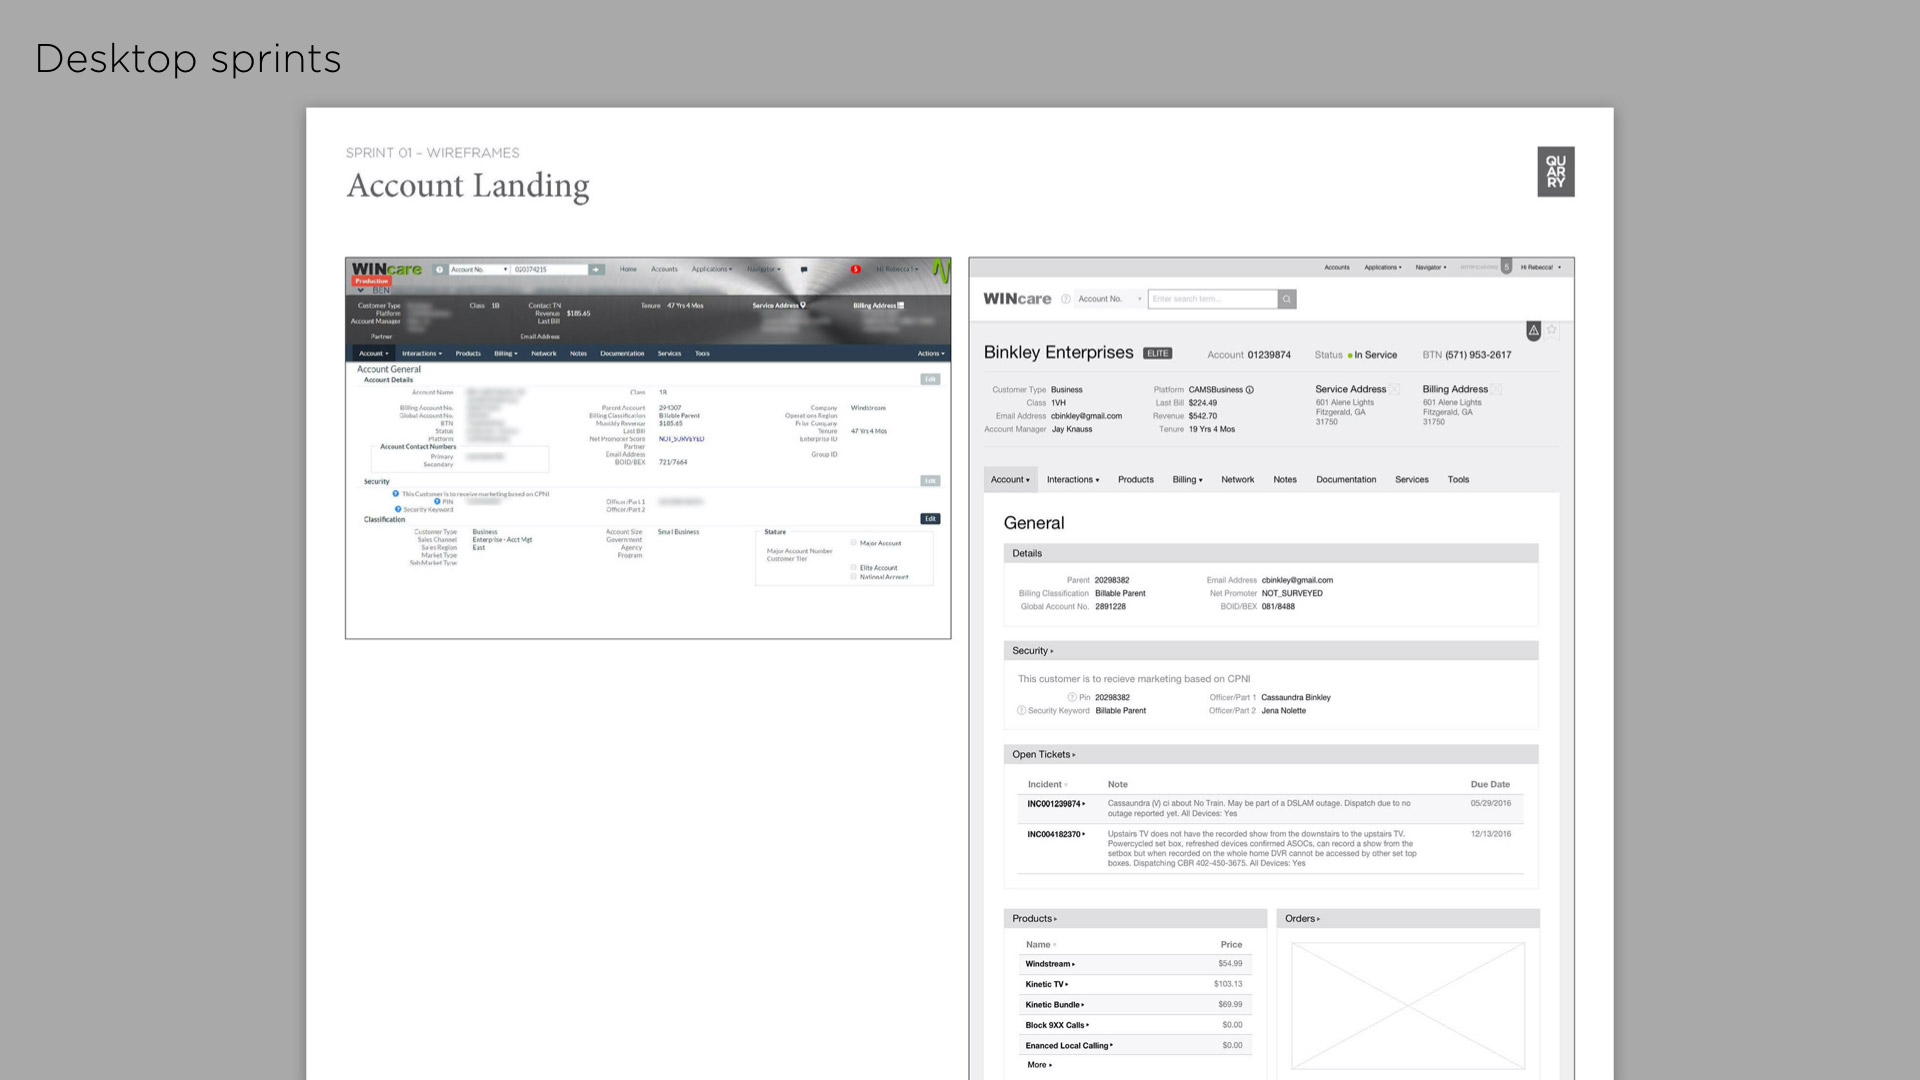
Task: Click the help icon next to WINcare logo
Action: click(x=1066, y=299)
